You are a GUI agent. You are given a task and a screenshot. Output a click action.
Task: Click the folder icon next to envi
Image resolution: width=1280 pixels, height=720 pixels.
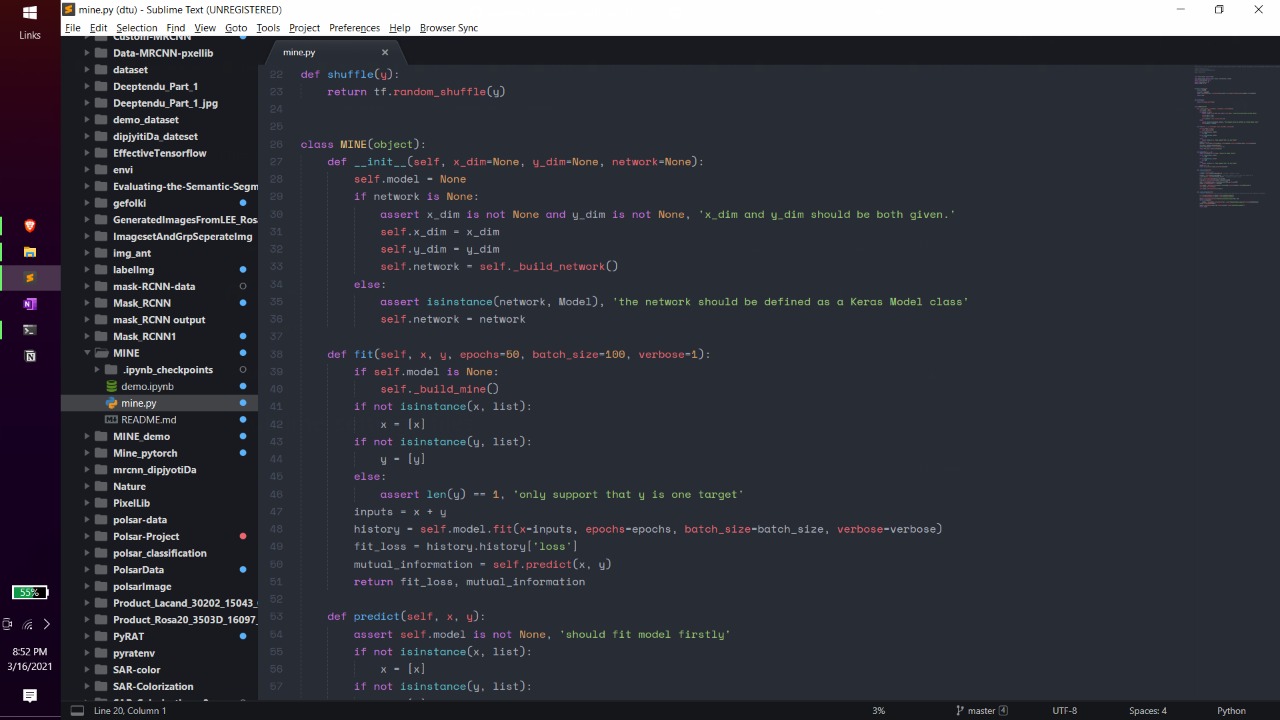pos(101,170)
